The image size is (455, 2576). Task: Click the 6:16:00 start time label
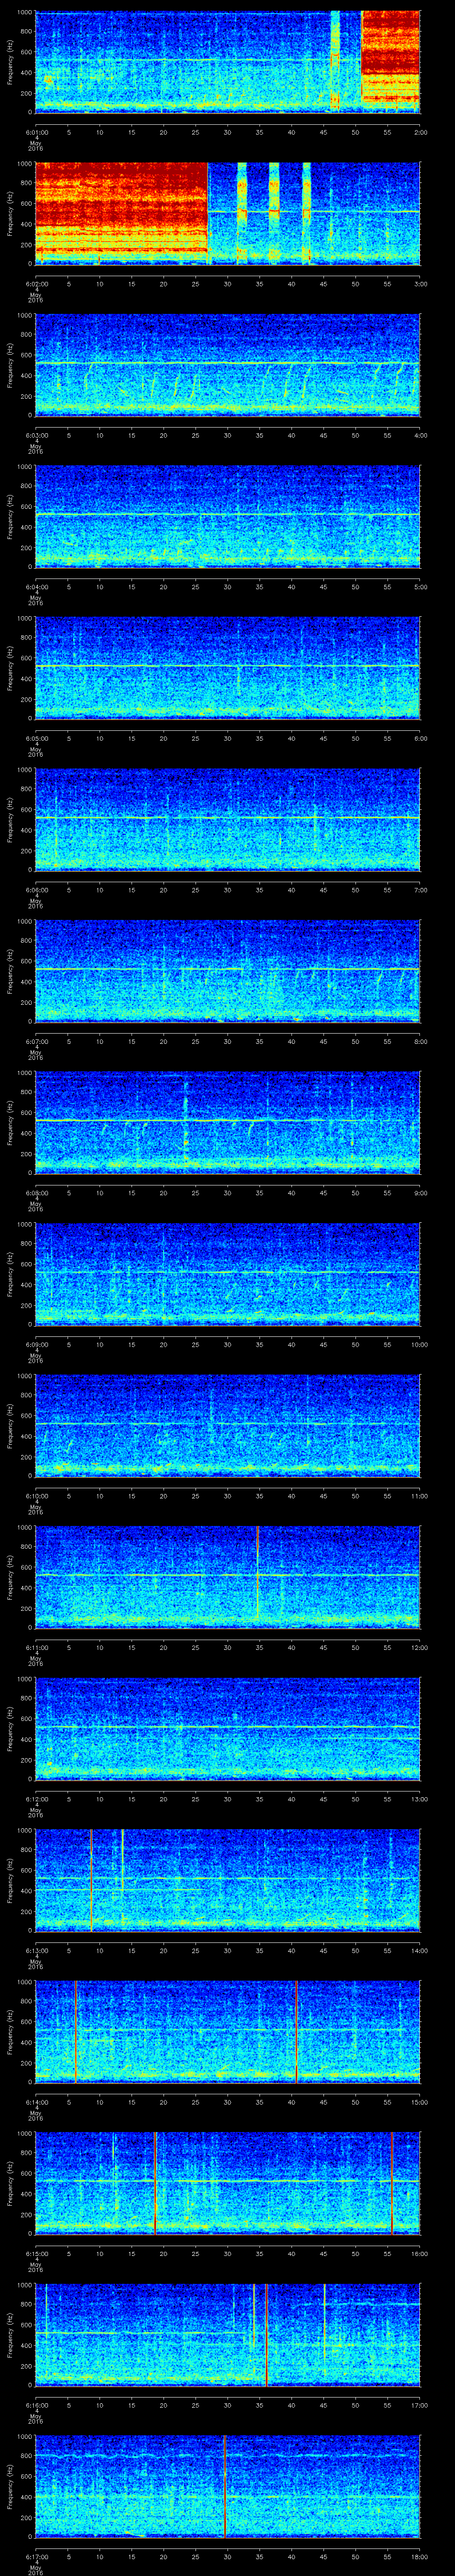[36, 2405]
